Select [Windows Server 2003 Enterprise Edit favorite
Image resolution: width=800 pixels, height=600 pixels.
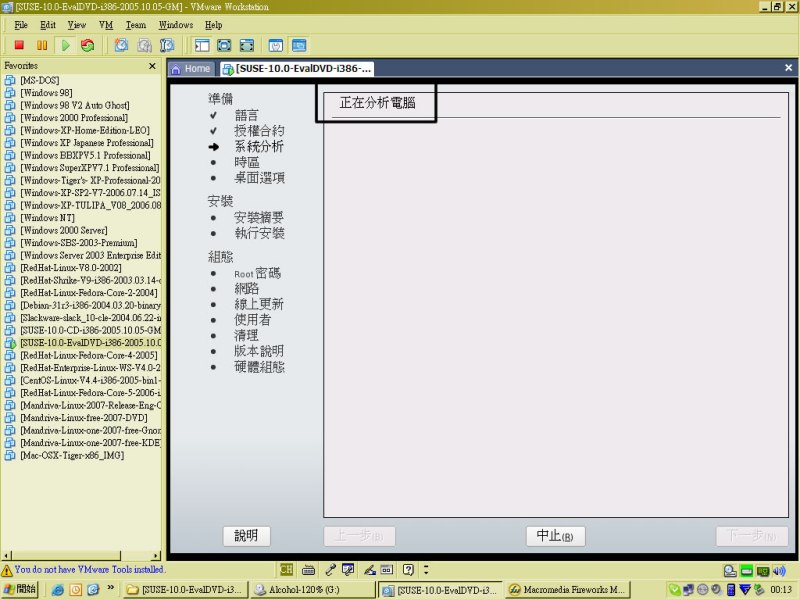[x=90, y=255]
